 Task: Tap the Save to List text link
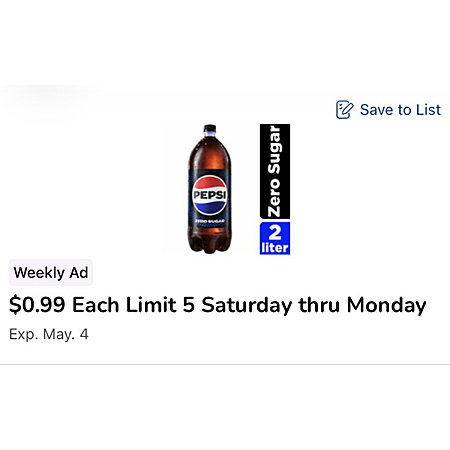(x=400, y=110)
